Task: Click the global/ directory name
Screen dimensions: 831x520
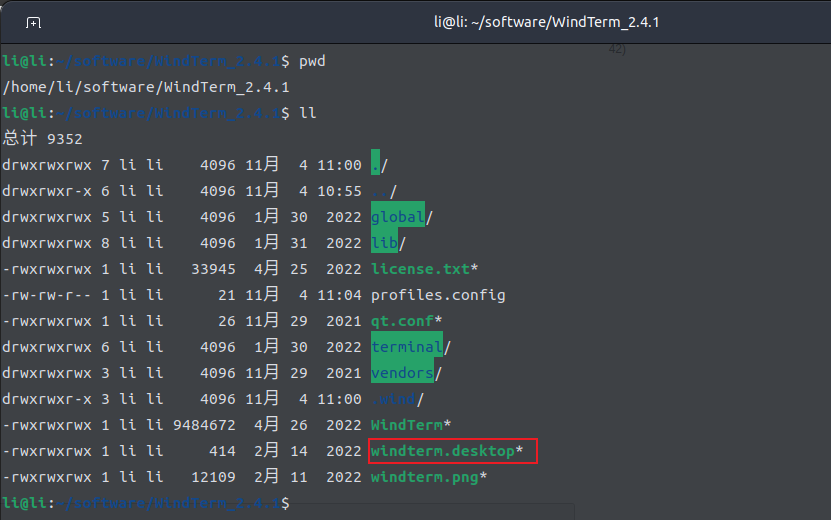Action: [402, 217]
